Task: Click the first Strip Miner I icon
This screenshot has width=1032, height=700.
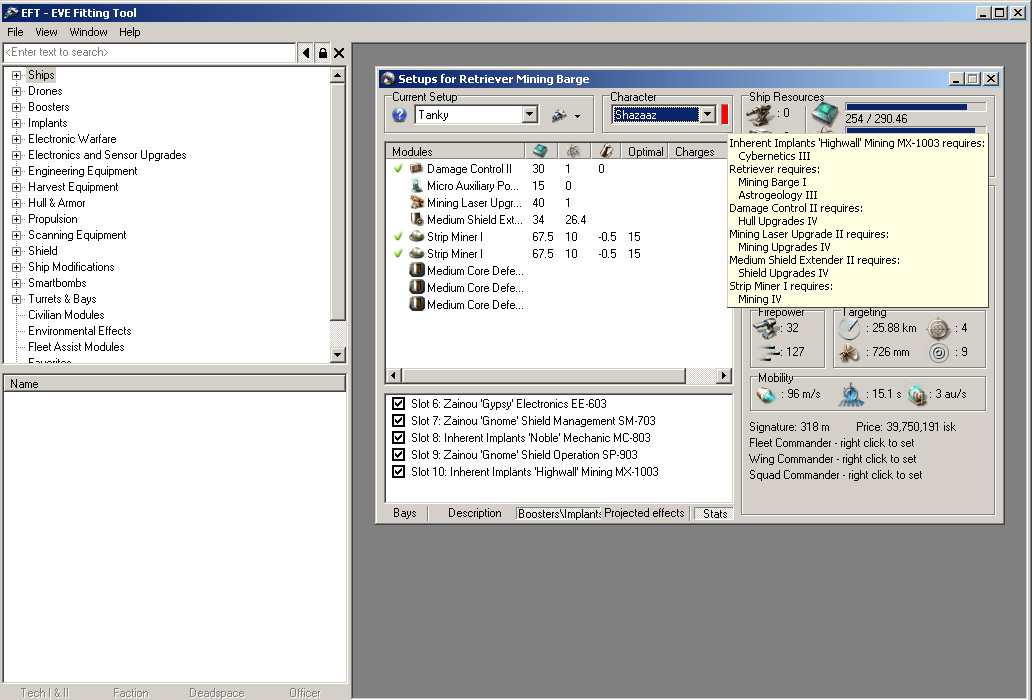Action: [416, 236]
